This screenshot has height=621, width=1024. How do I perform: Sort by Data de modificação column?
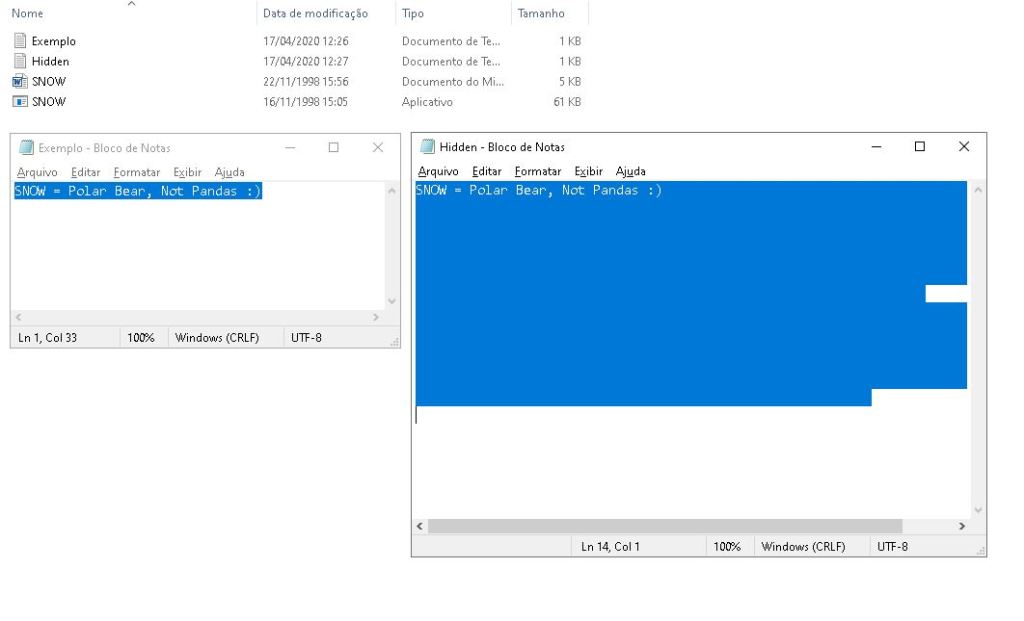(315, 14)
